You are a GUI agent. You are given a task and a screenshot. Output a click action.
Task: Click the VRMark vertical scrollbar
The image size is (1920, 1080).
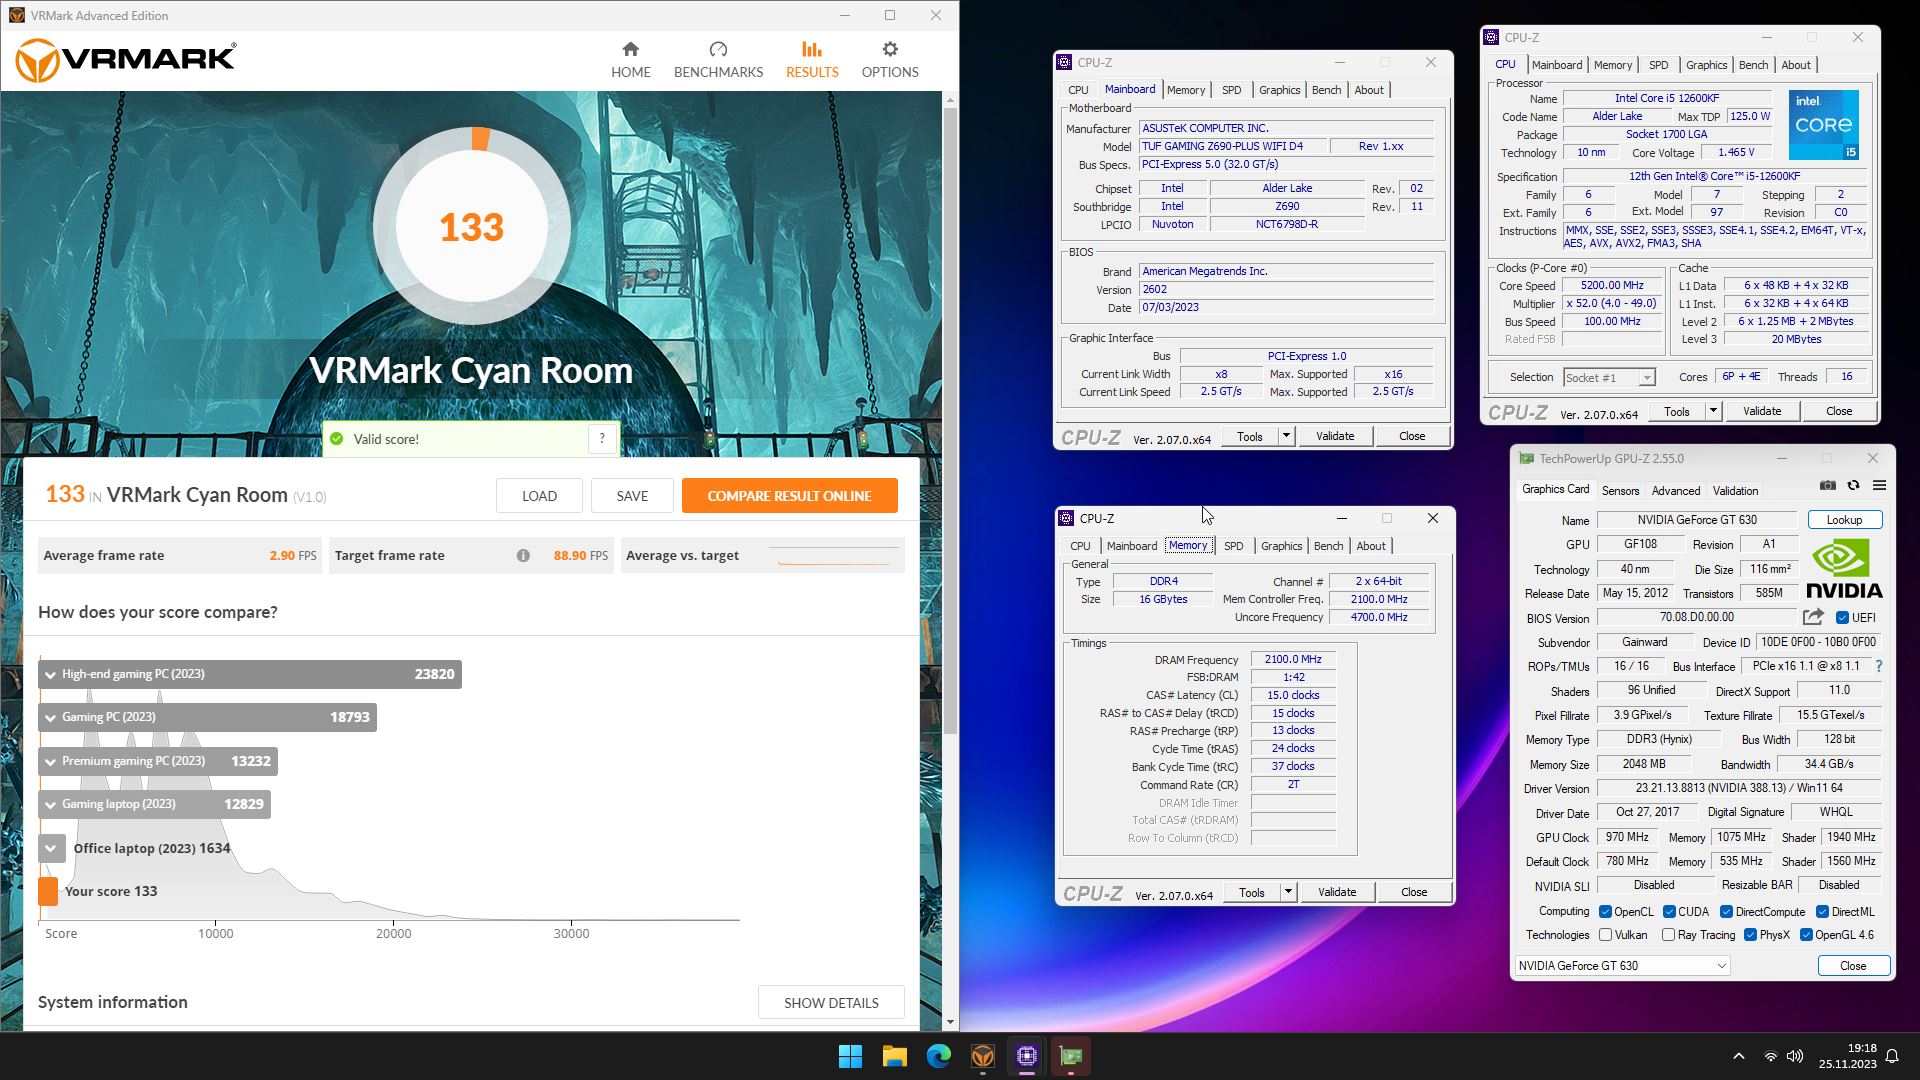[950, 420]
